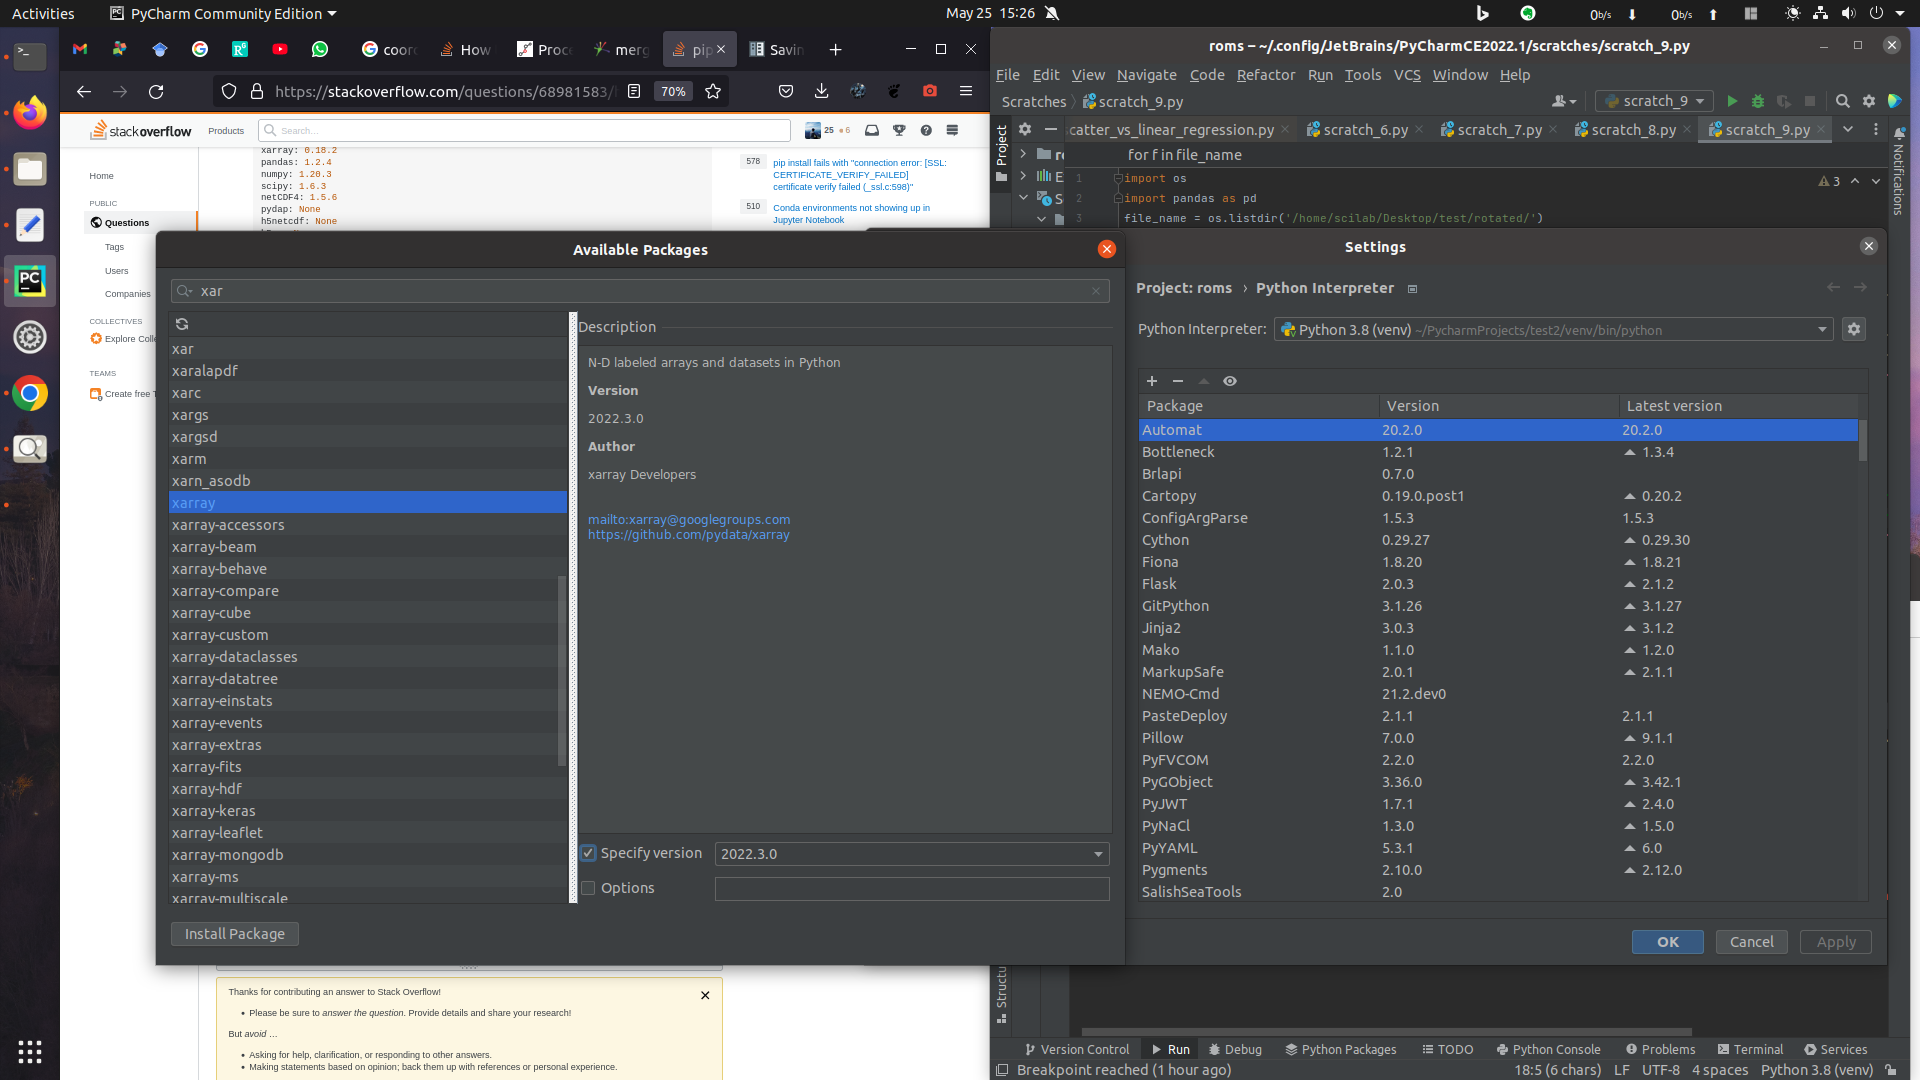Click the refresh packages list icon

tap(182, 324)
